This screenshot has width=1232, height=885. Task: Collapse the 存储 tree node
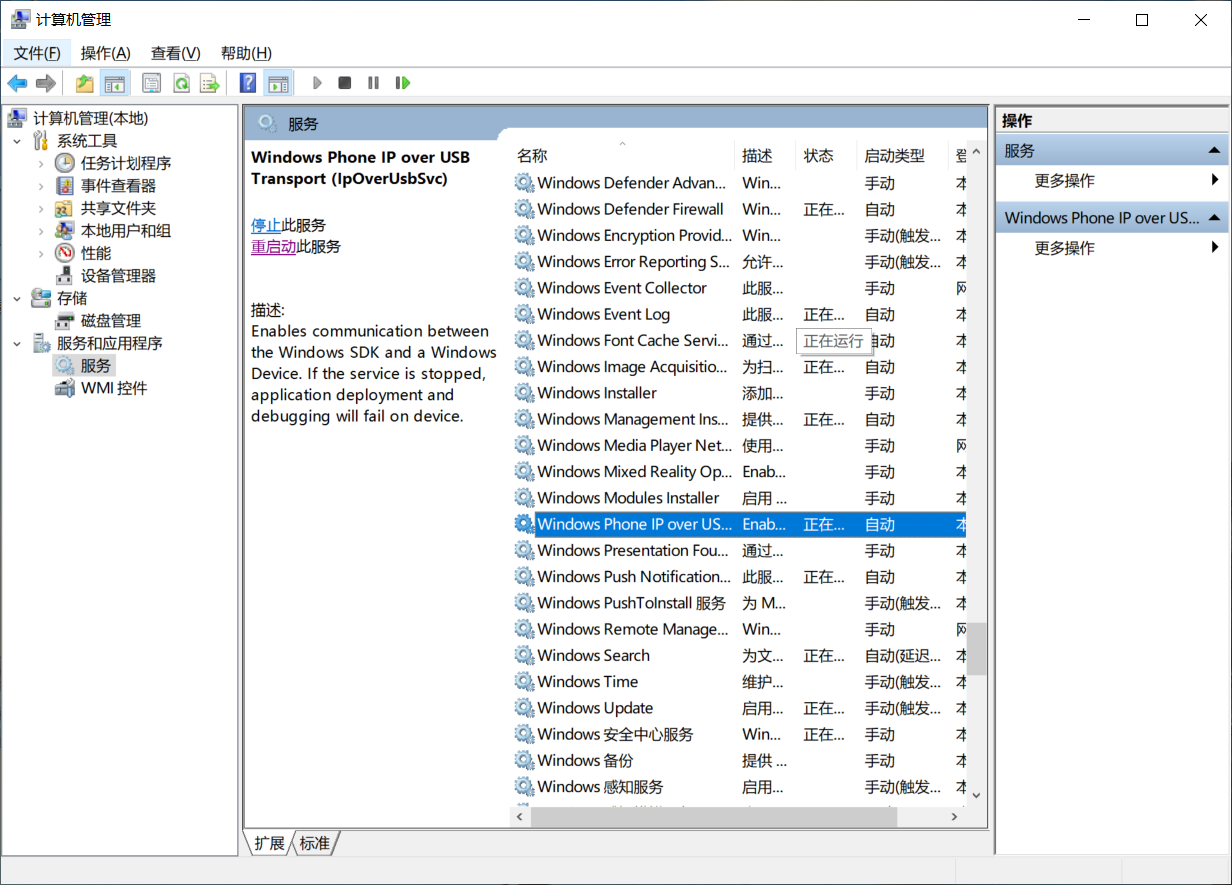point(17,298)
